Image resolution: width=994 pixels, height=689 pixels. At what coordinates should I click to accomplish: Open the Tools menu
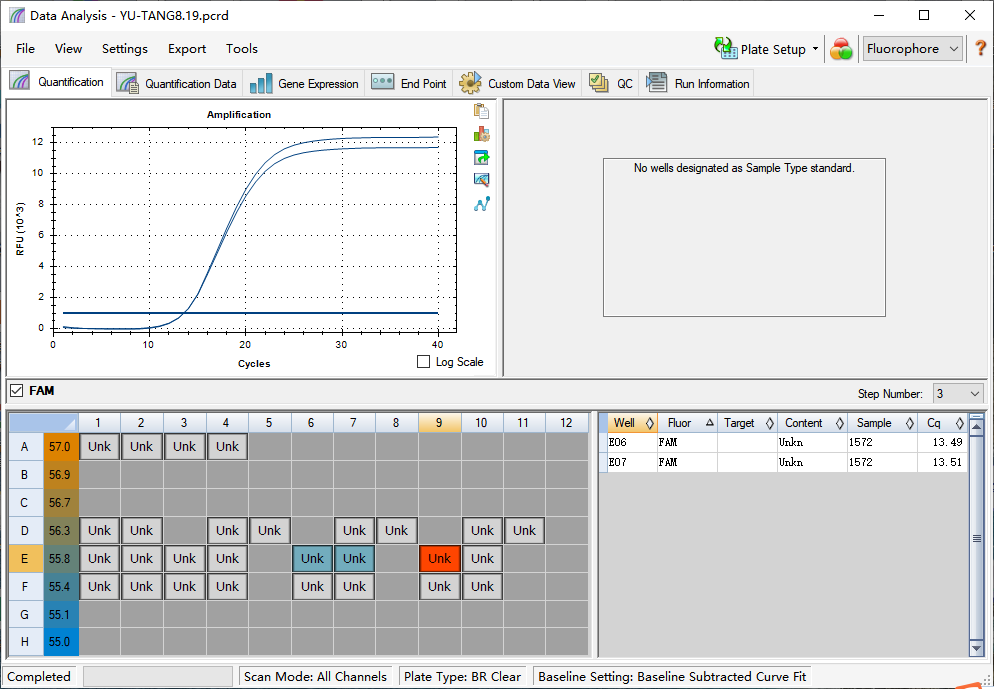click(242, 49)
